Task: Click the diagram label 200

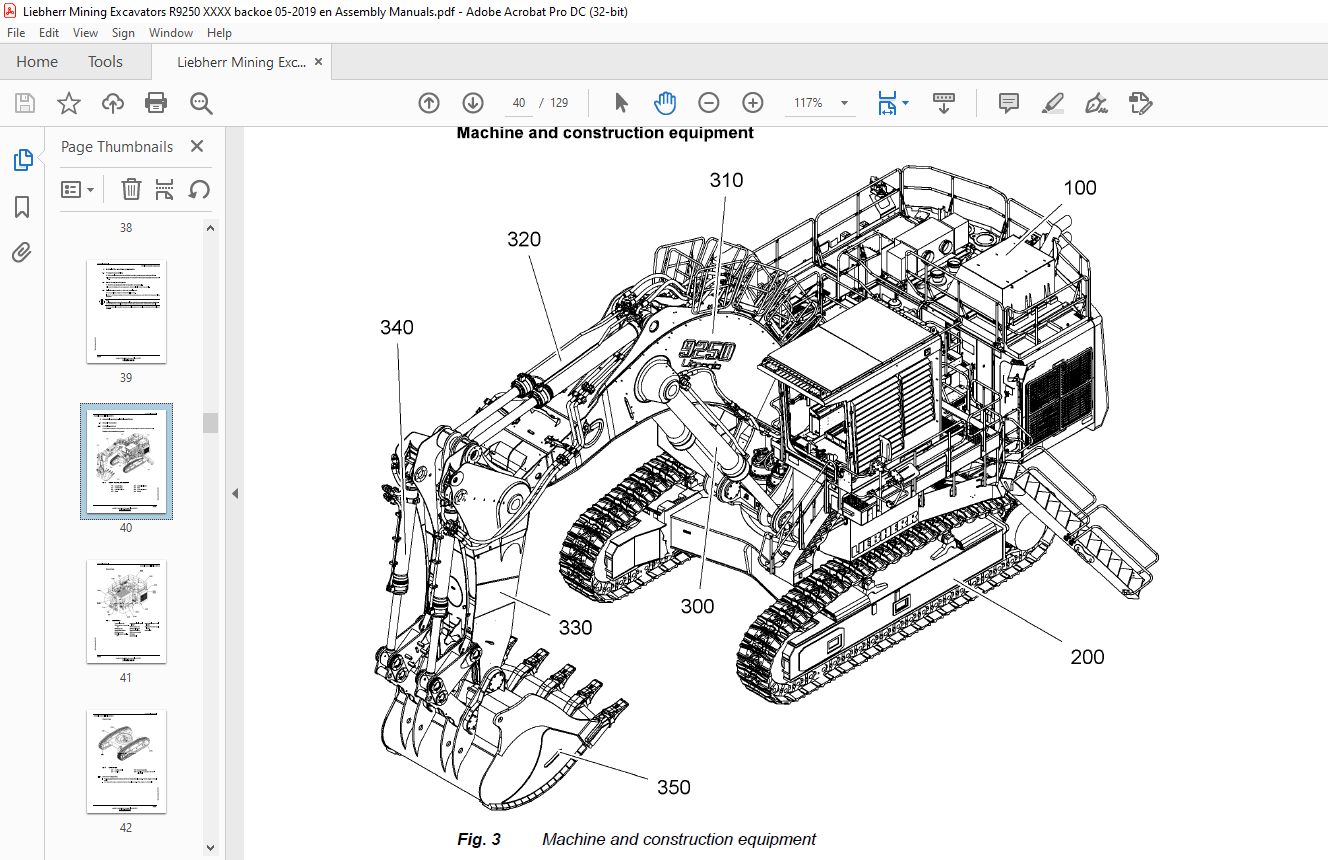Action: pos(1087,657)
